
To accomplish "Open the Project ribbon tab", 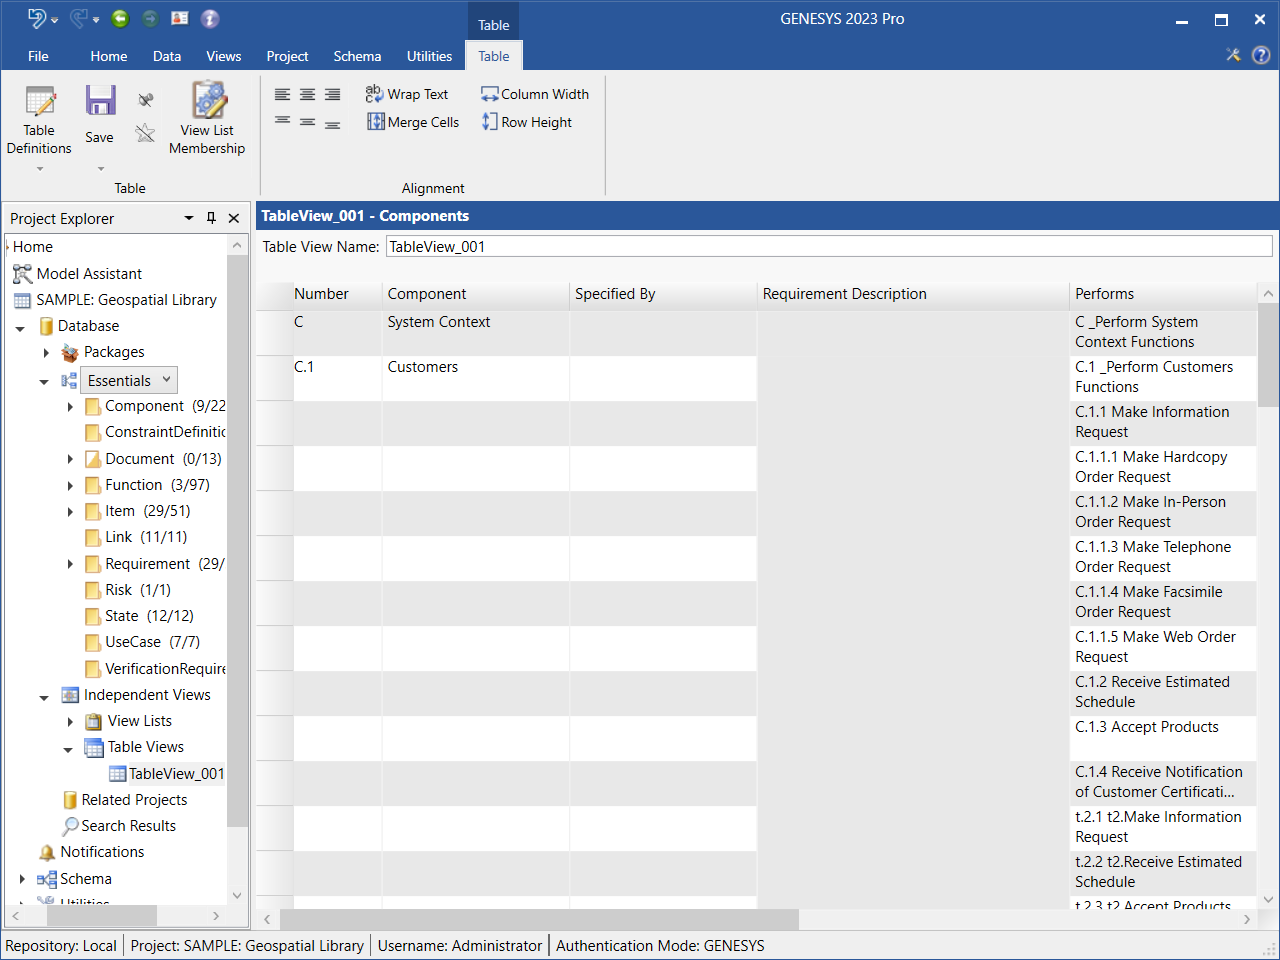I will click(x=287, y=56).
